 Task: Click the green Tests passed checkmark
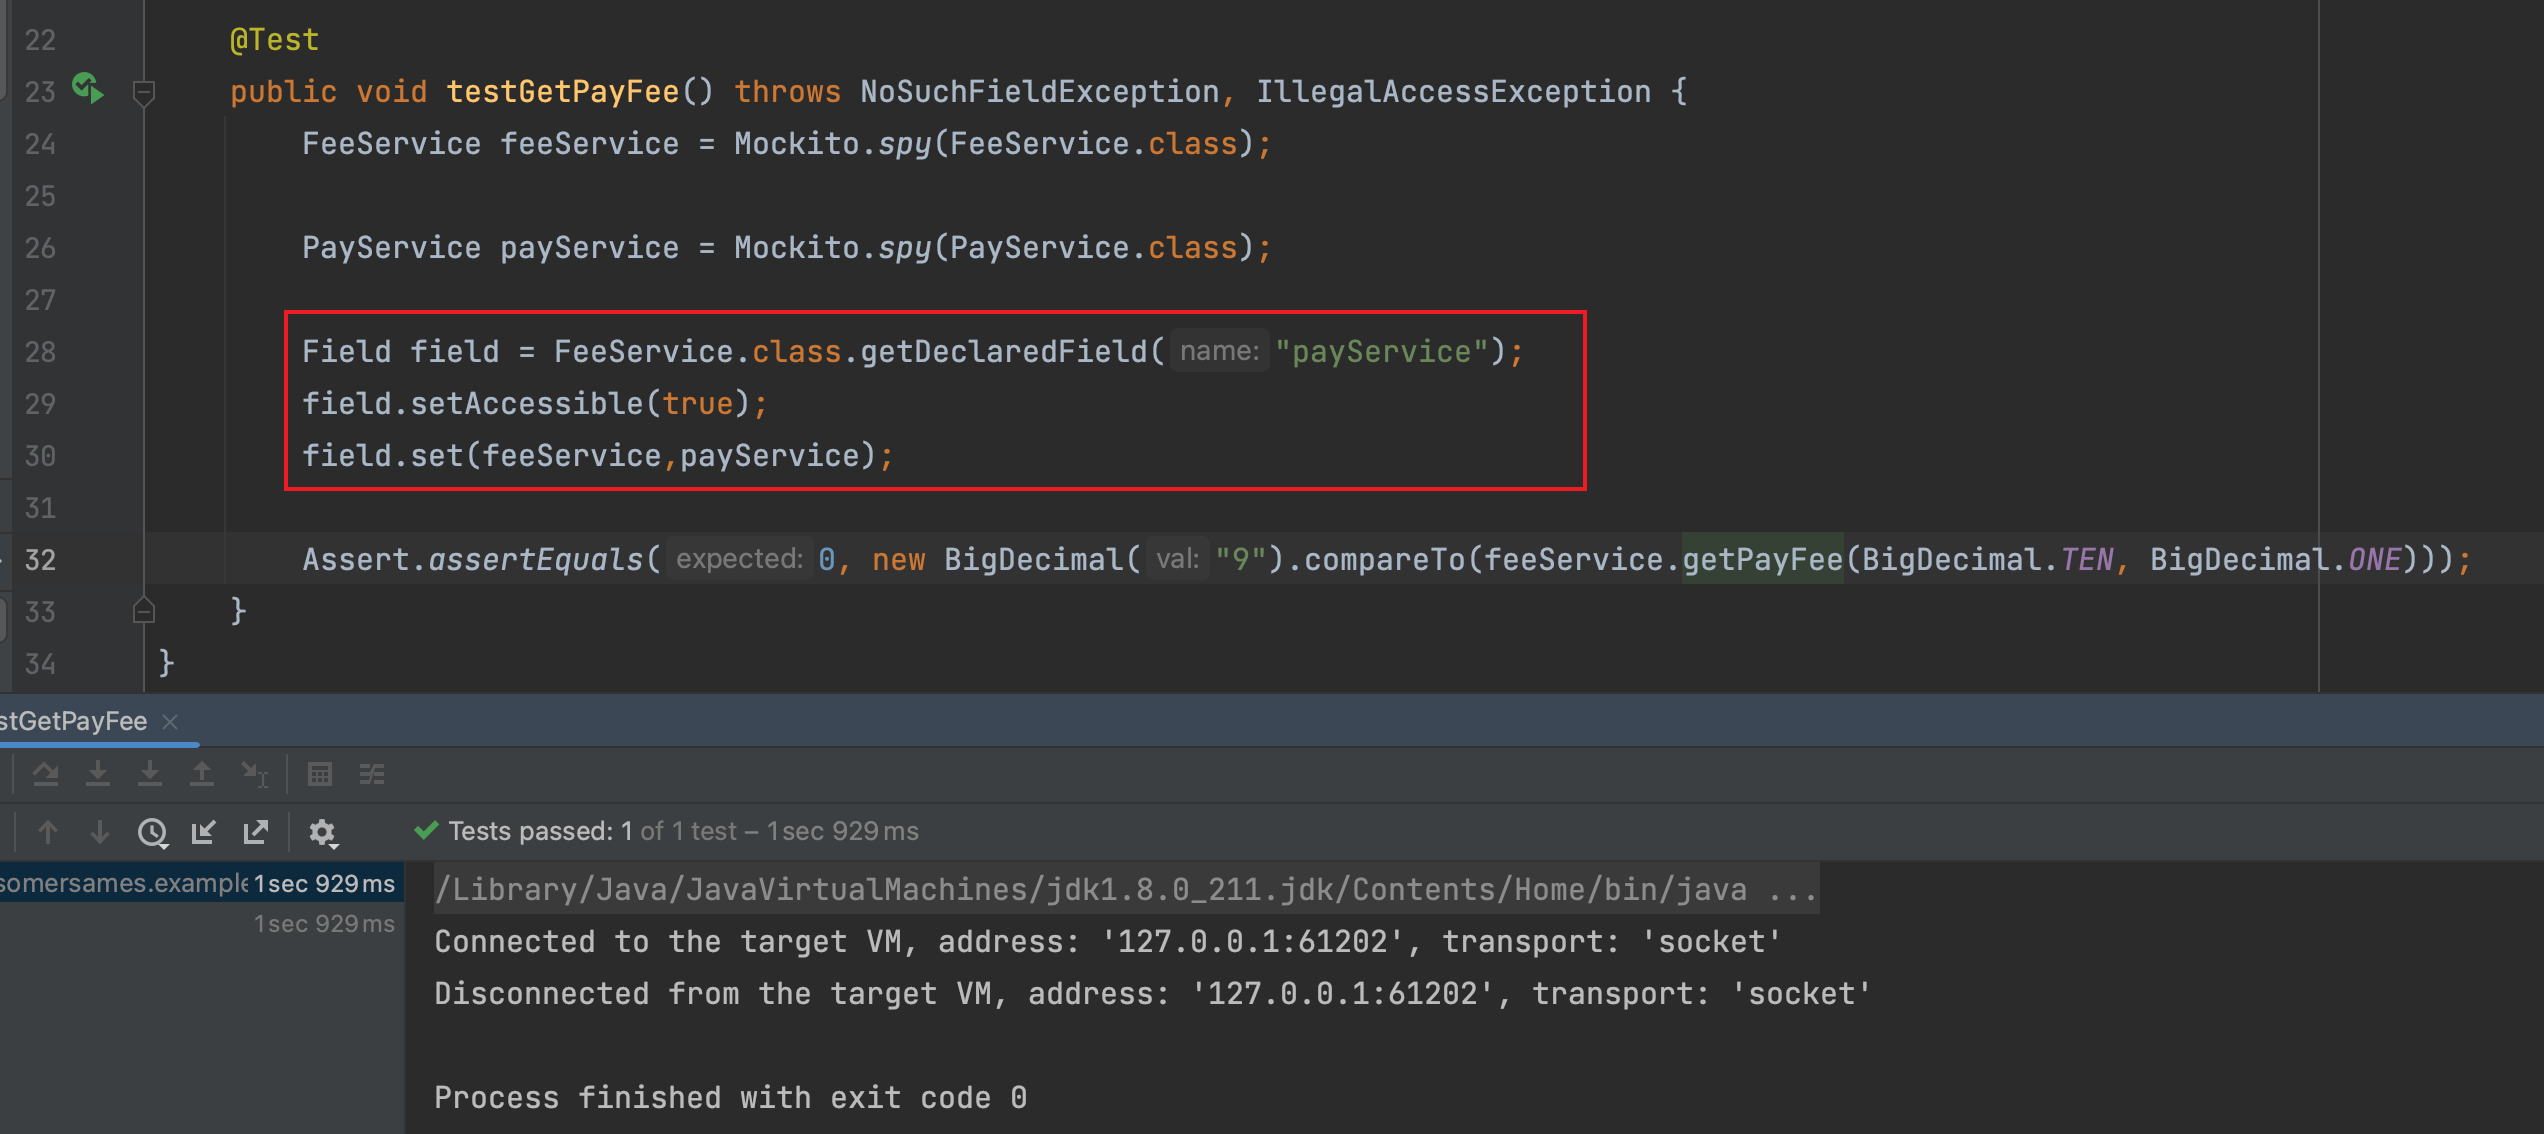tap(427, 830)
